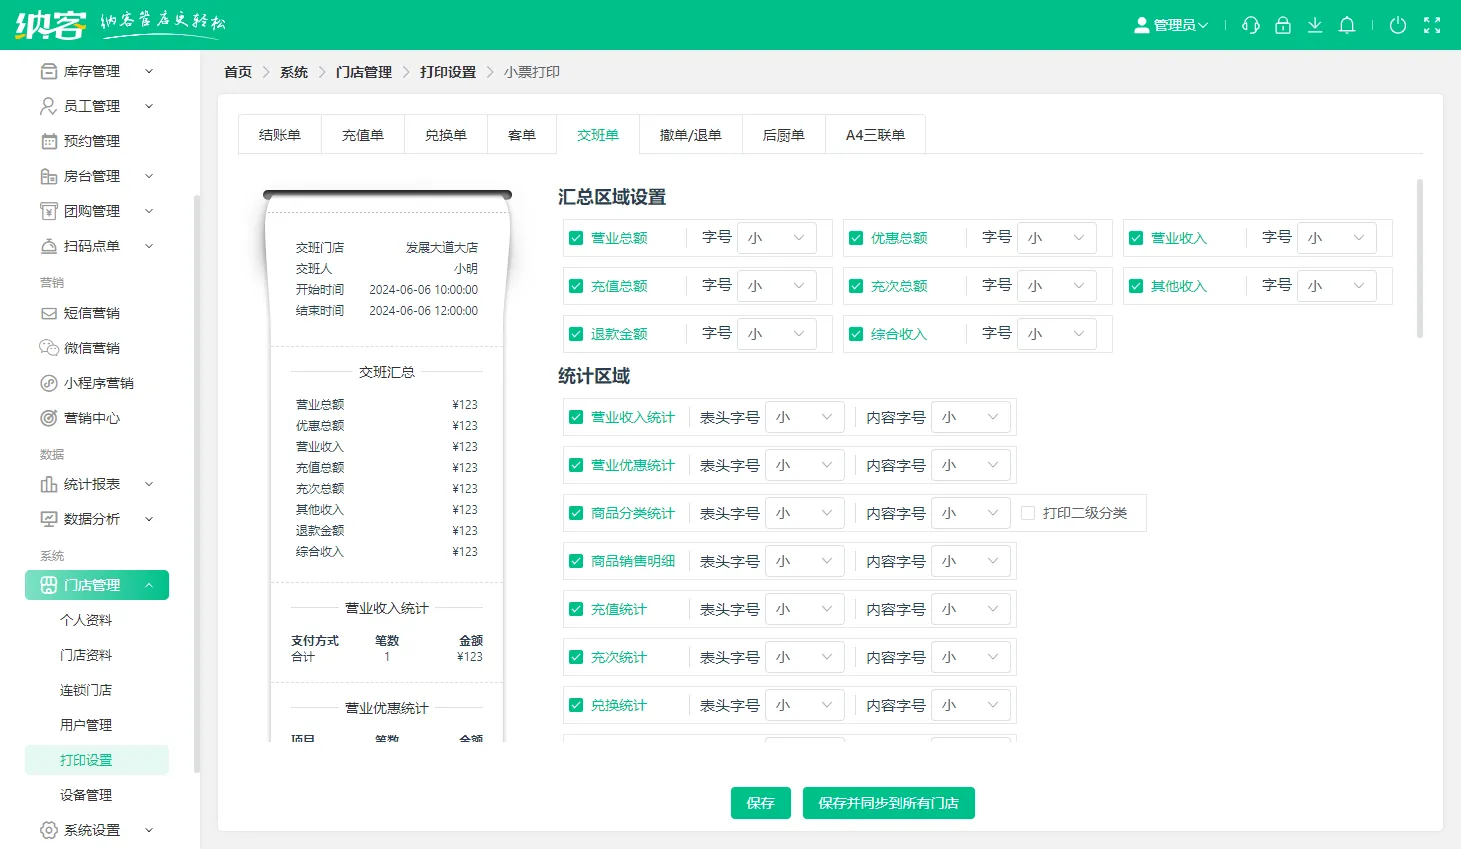1461x849 pixels.
Task: Click the power logout icon
Action: click(x=1398, y=25)
